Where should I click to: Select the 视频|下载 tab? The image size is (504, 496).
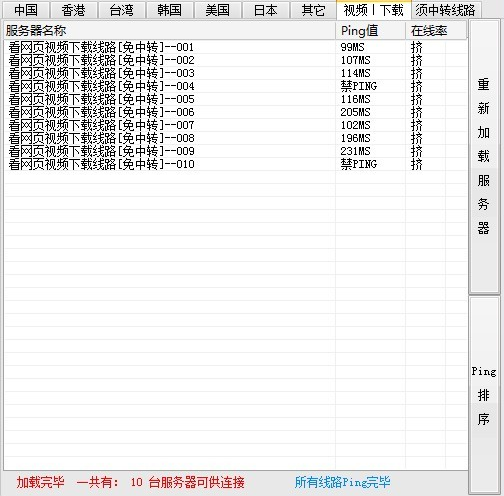coord(374,10)
